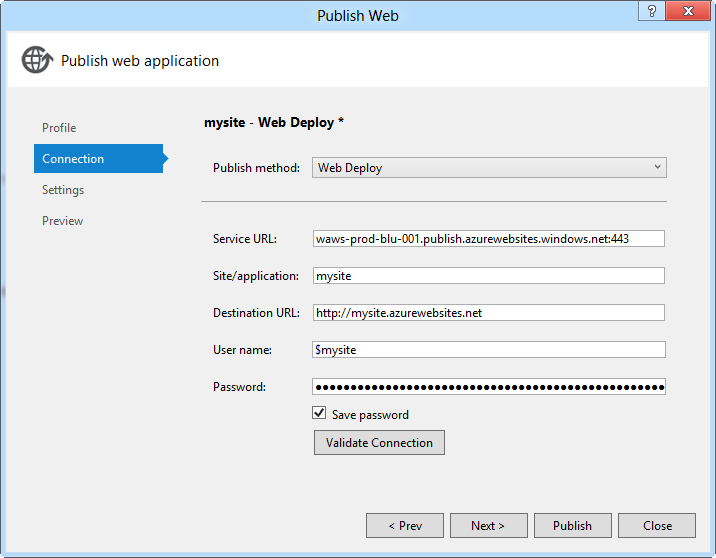Dismiss the dialog via the Close button
The height and width of the screenshot is (558, 716).
(657, 526)
